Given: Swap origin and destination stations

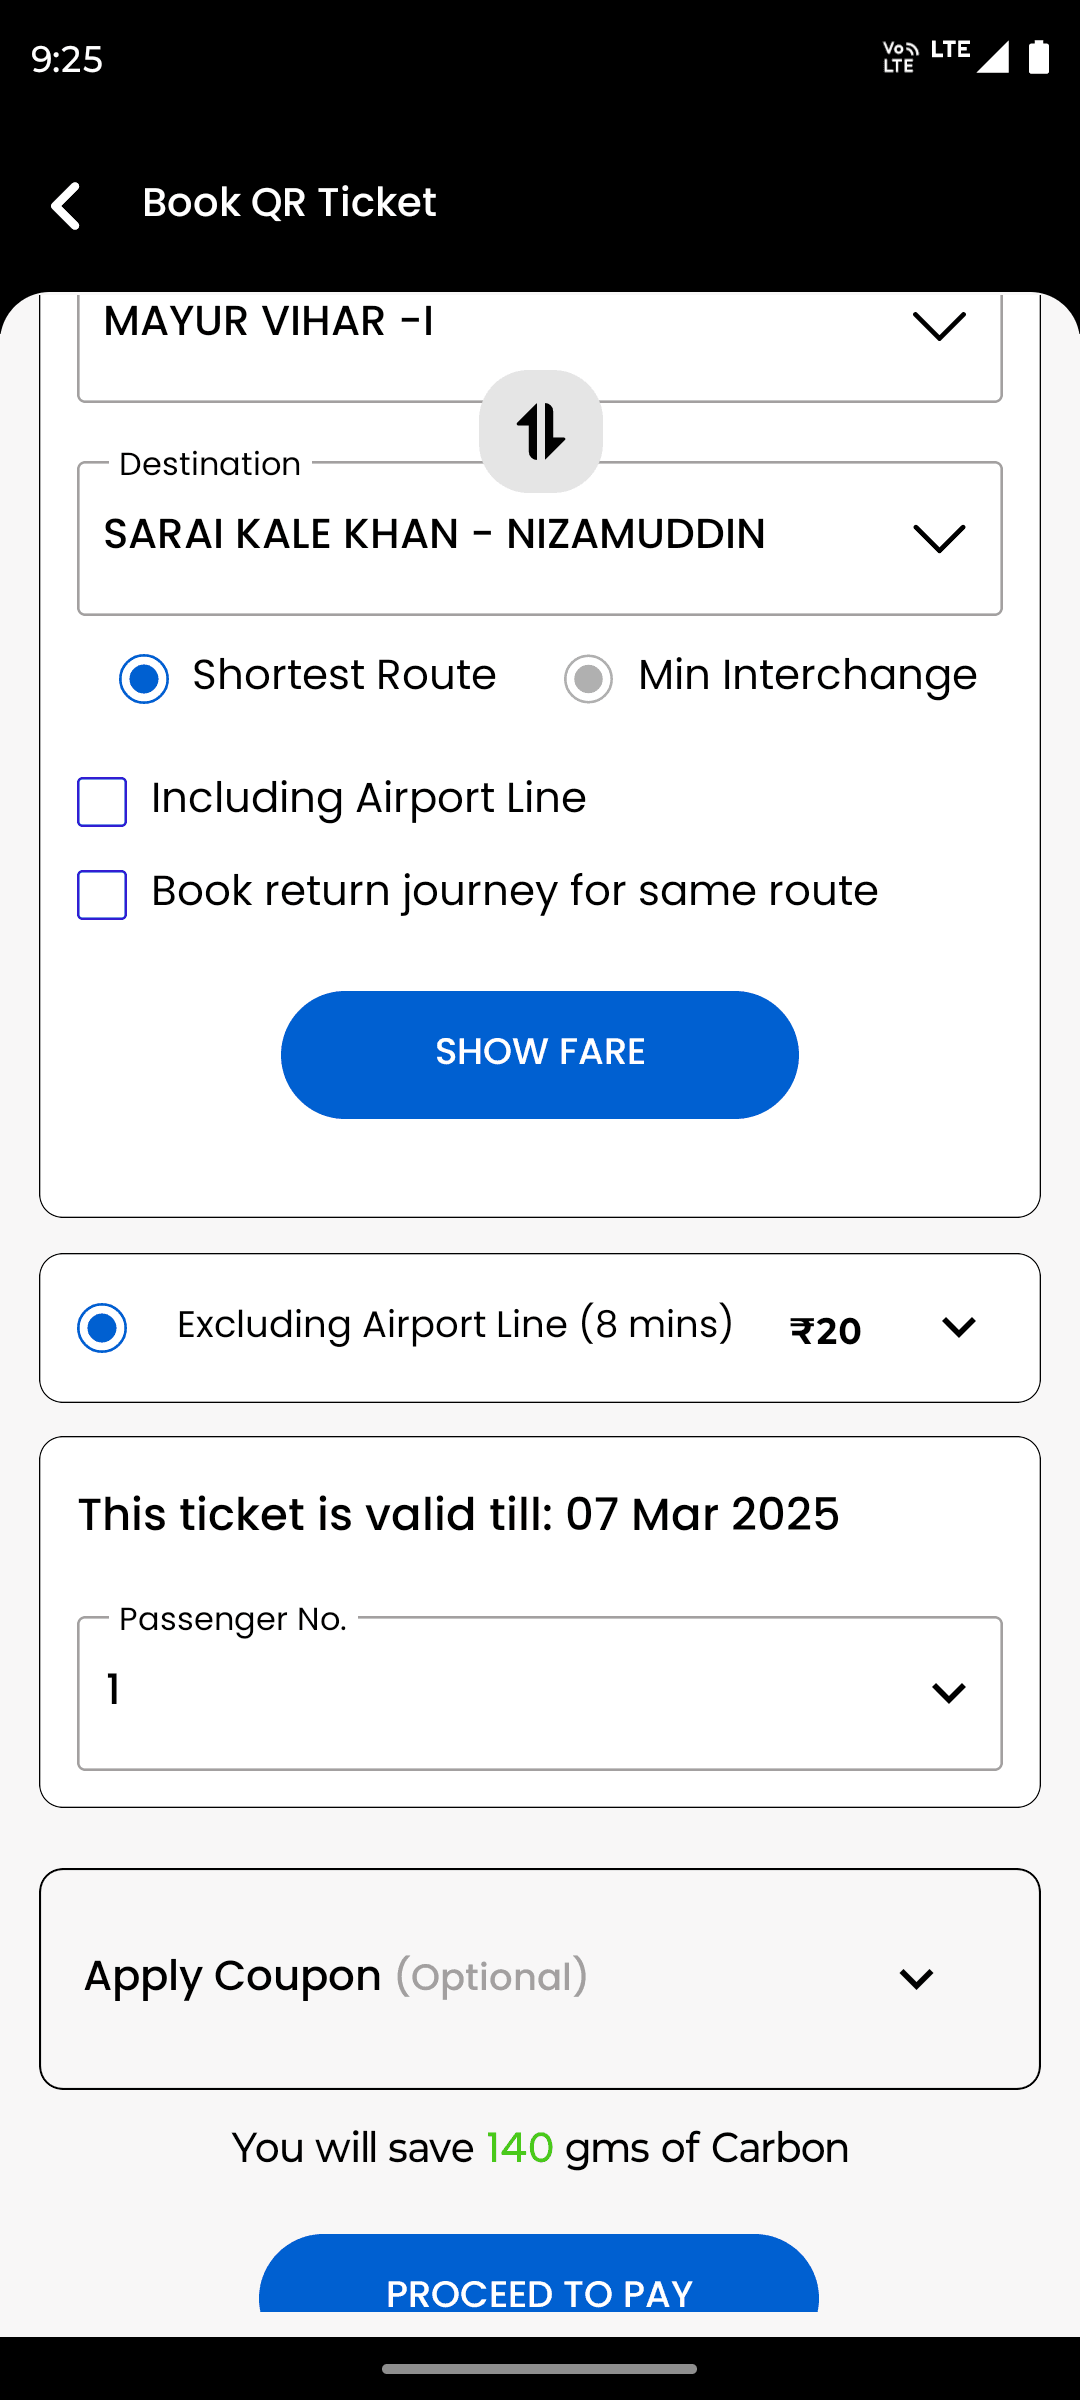Looking at the screenshot, I should 541,432.
